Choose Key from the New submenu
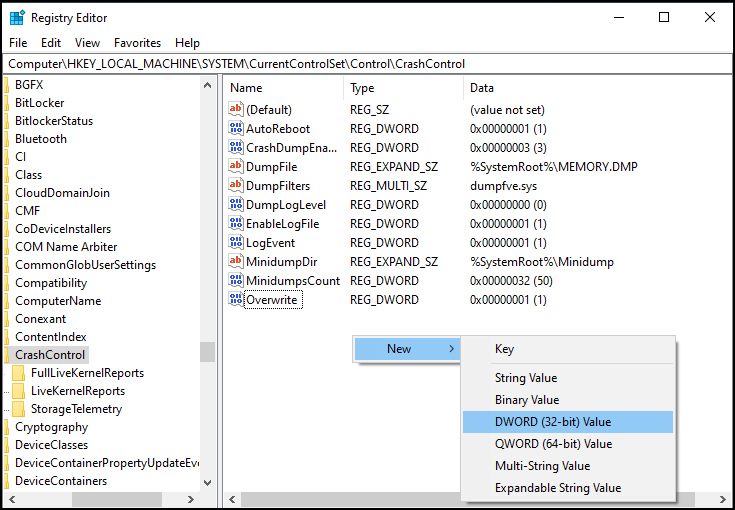Viewport: 735px width, 510px height. (x=568, y=349)
